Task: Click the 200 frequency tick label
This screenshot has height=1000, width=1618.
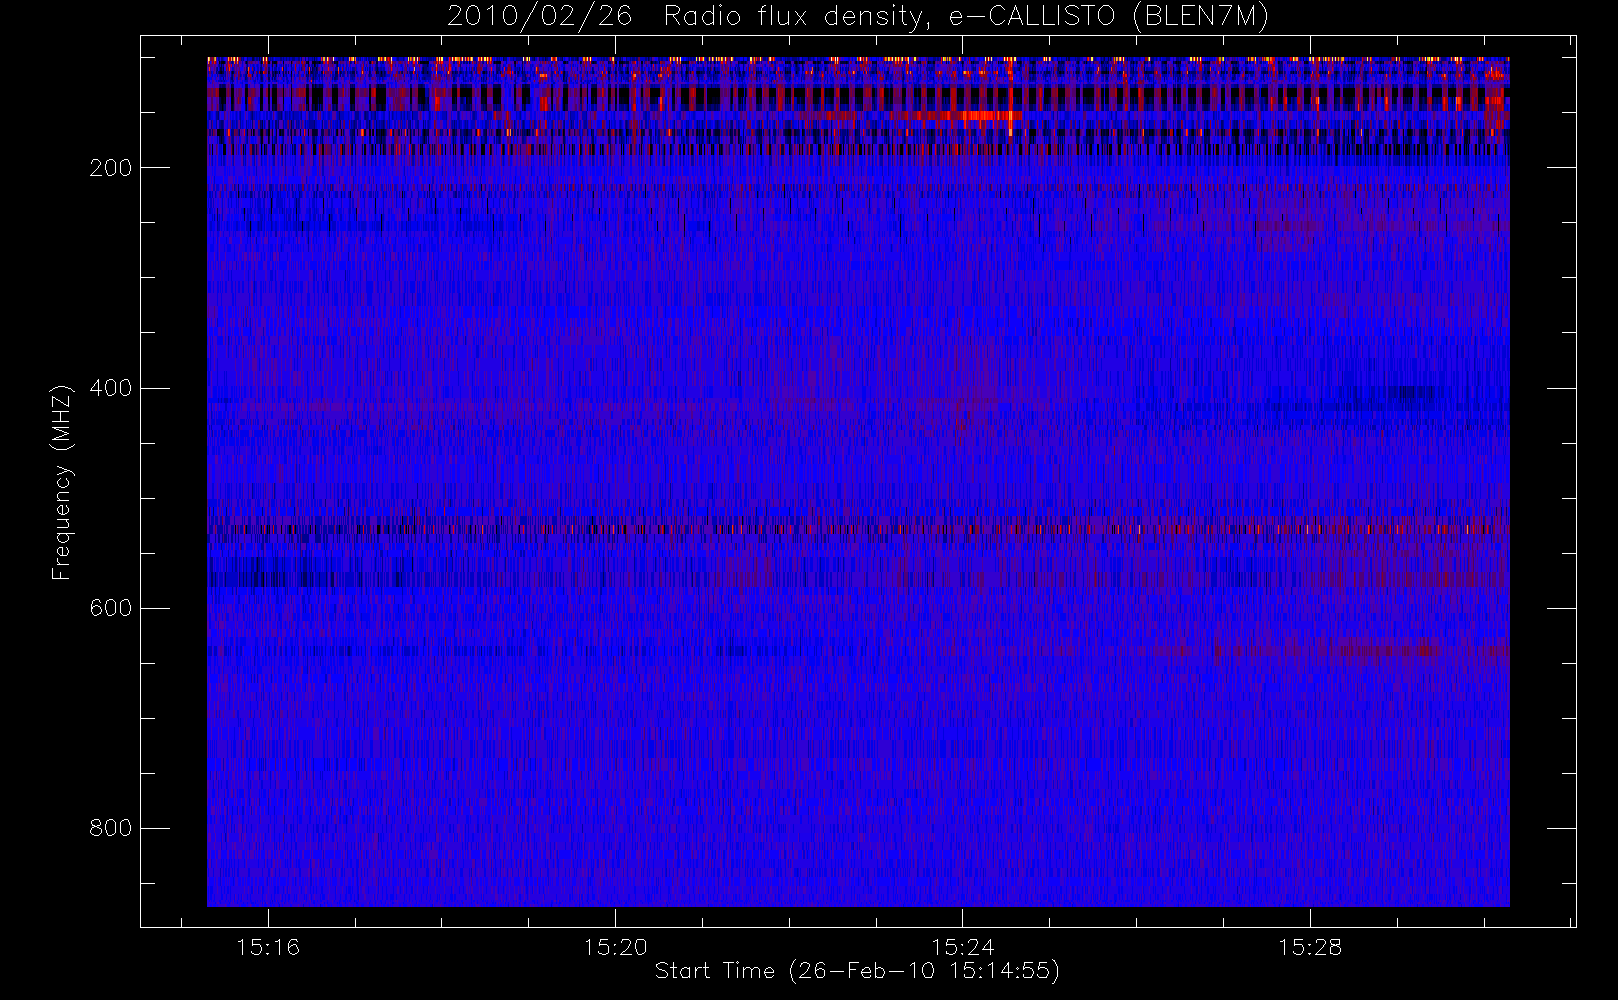Action: point(111,168)
